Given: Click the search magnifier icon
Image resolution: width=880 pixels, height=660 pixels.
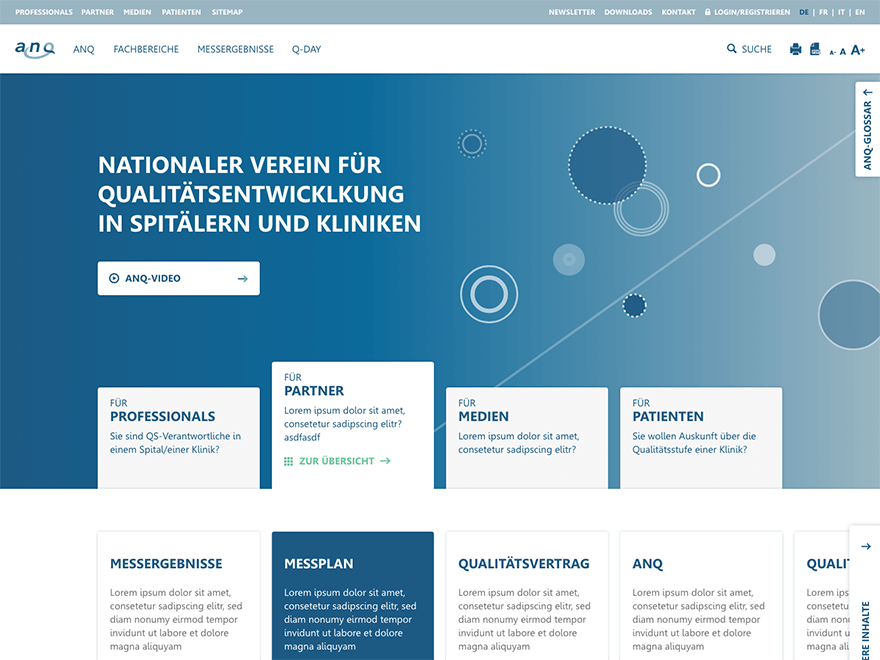Looking at the screenshot, I should pos(731,49).
